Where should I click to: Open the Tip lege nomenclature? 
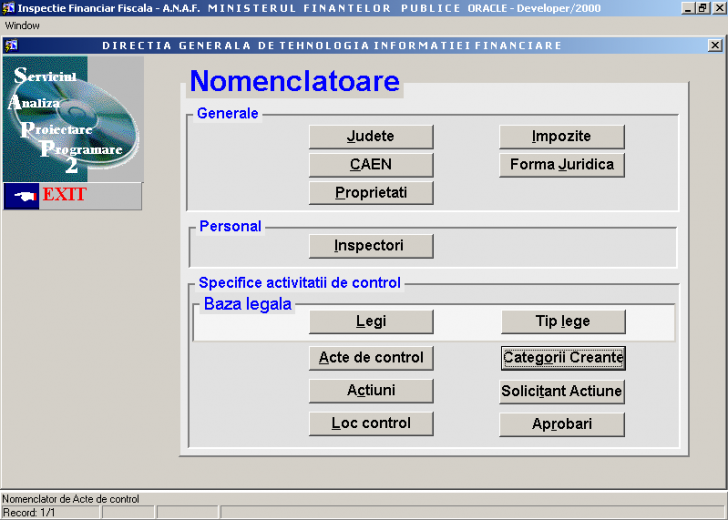click(x=562, y=322)
